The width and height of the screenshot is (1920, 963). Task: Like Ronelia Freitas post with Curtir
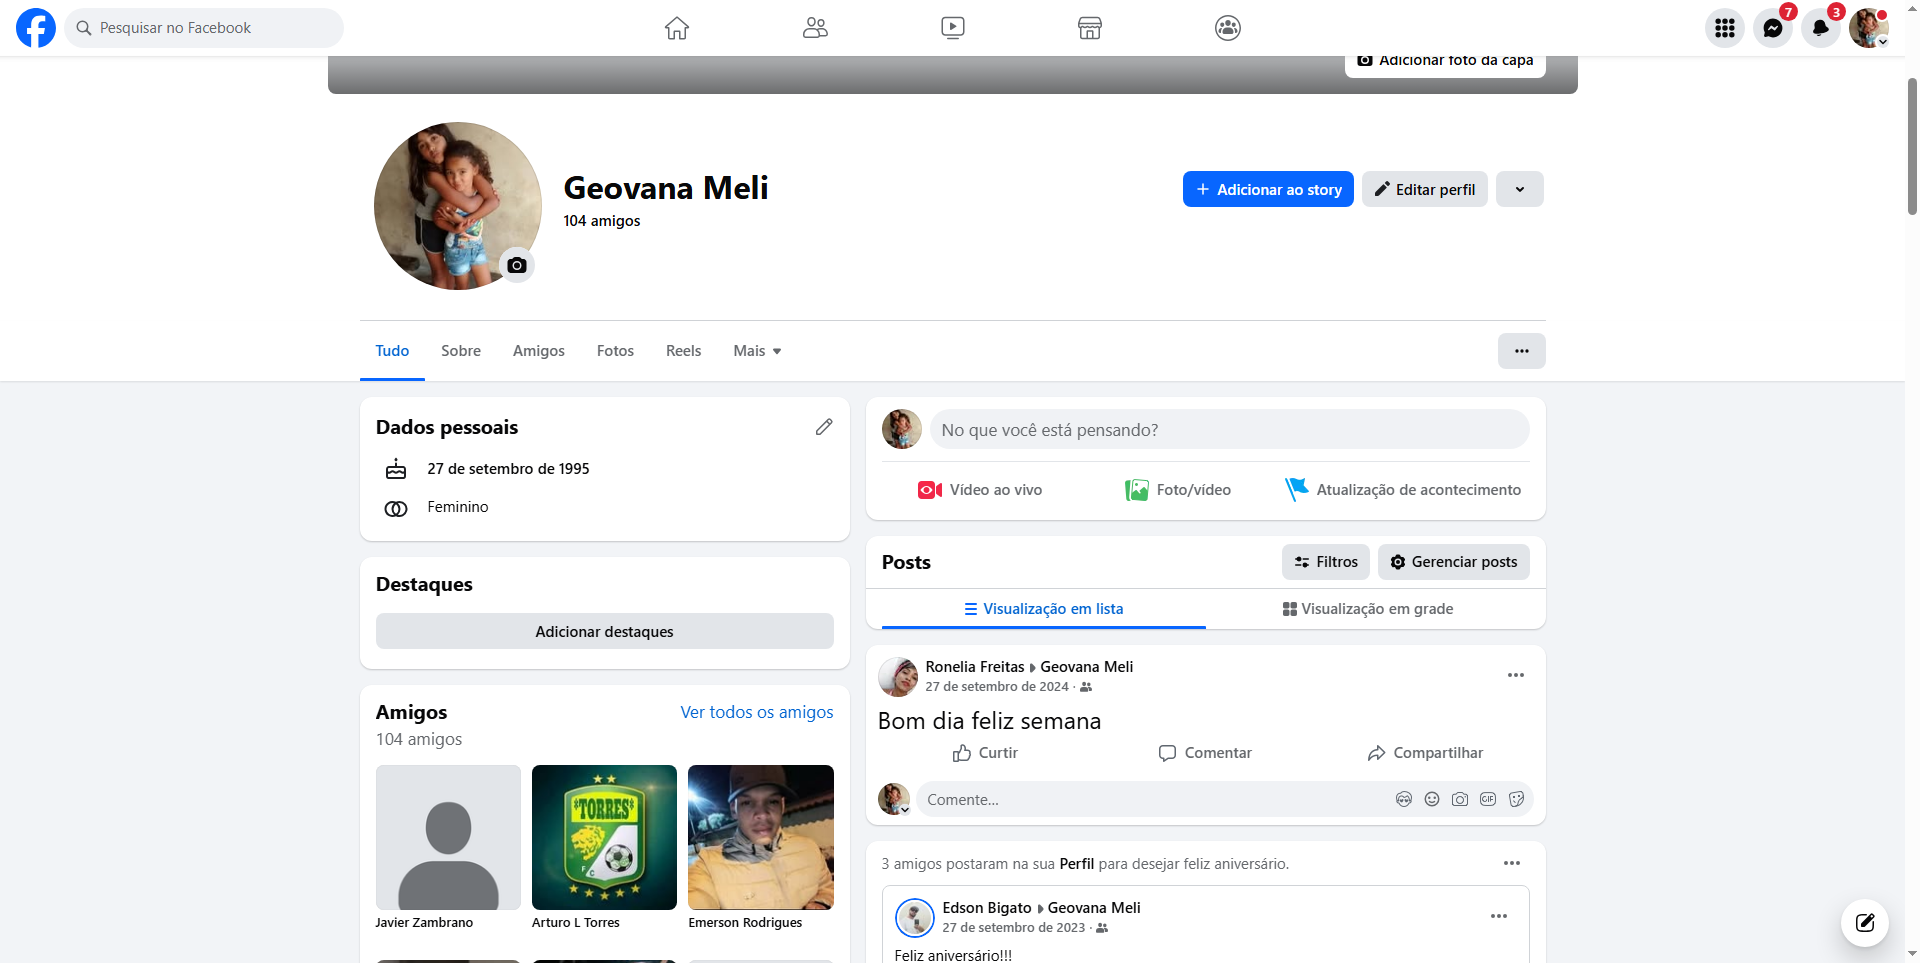985,753
